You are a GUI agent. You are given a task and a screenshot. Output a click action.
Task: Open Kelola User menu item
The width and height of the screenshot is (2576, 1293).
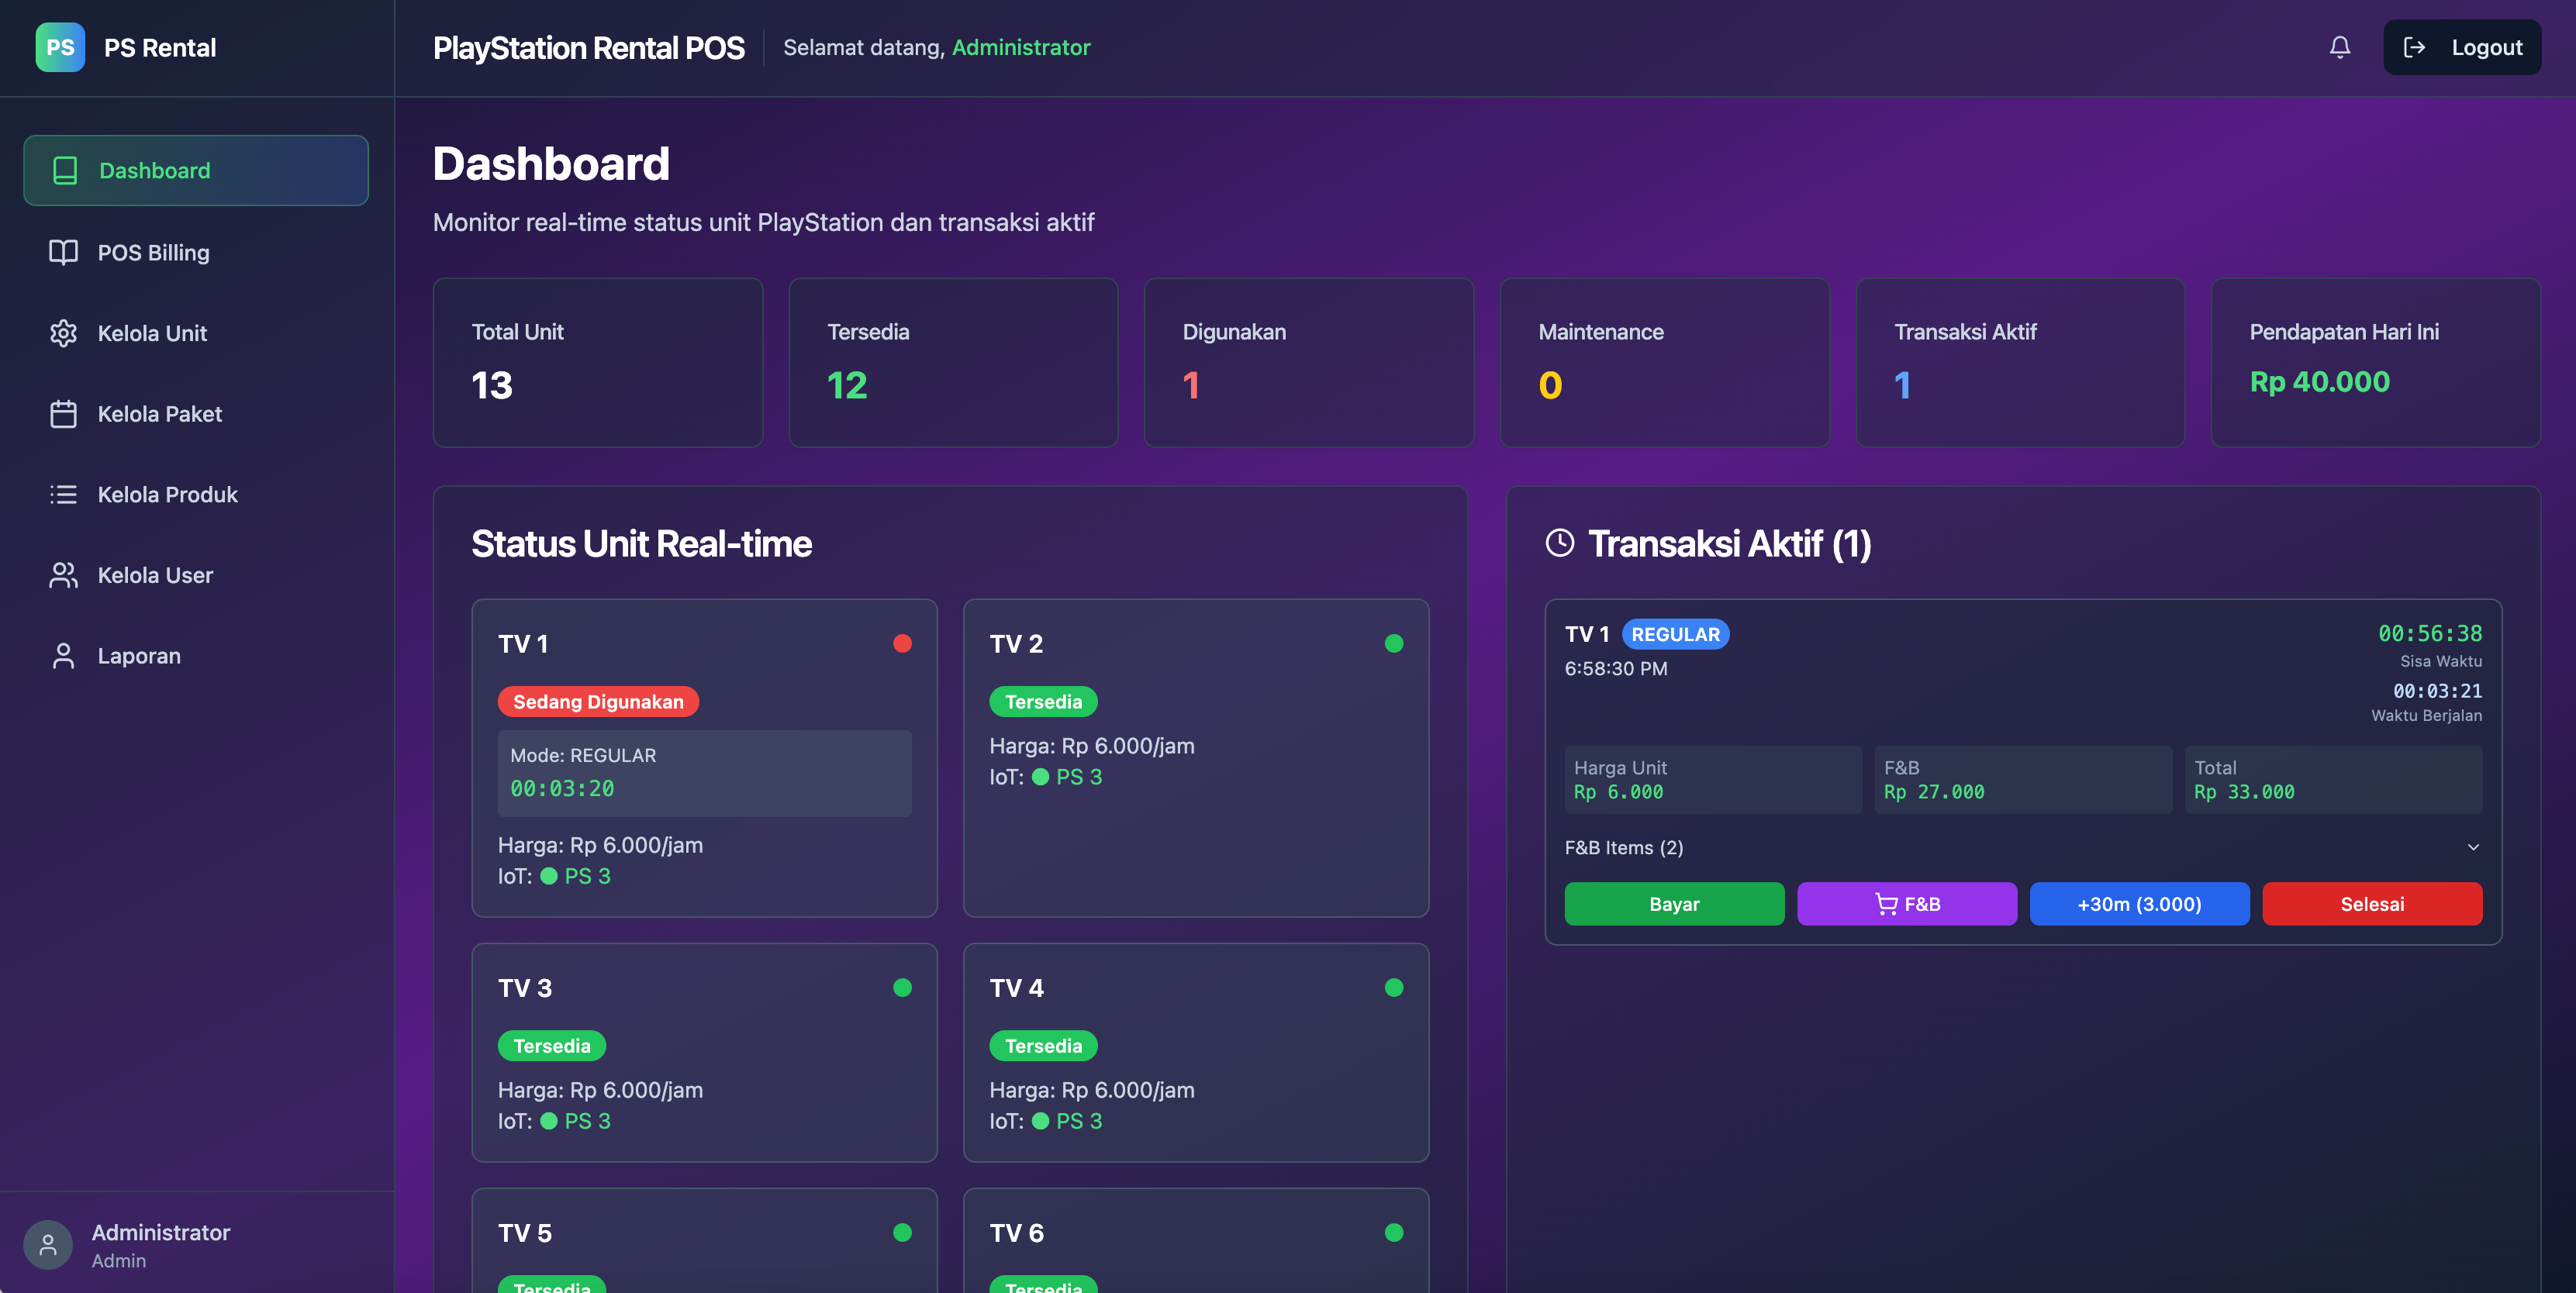click(x=196, y=575)
